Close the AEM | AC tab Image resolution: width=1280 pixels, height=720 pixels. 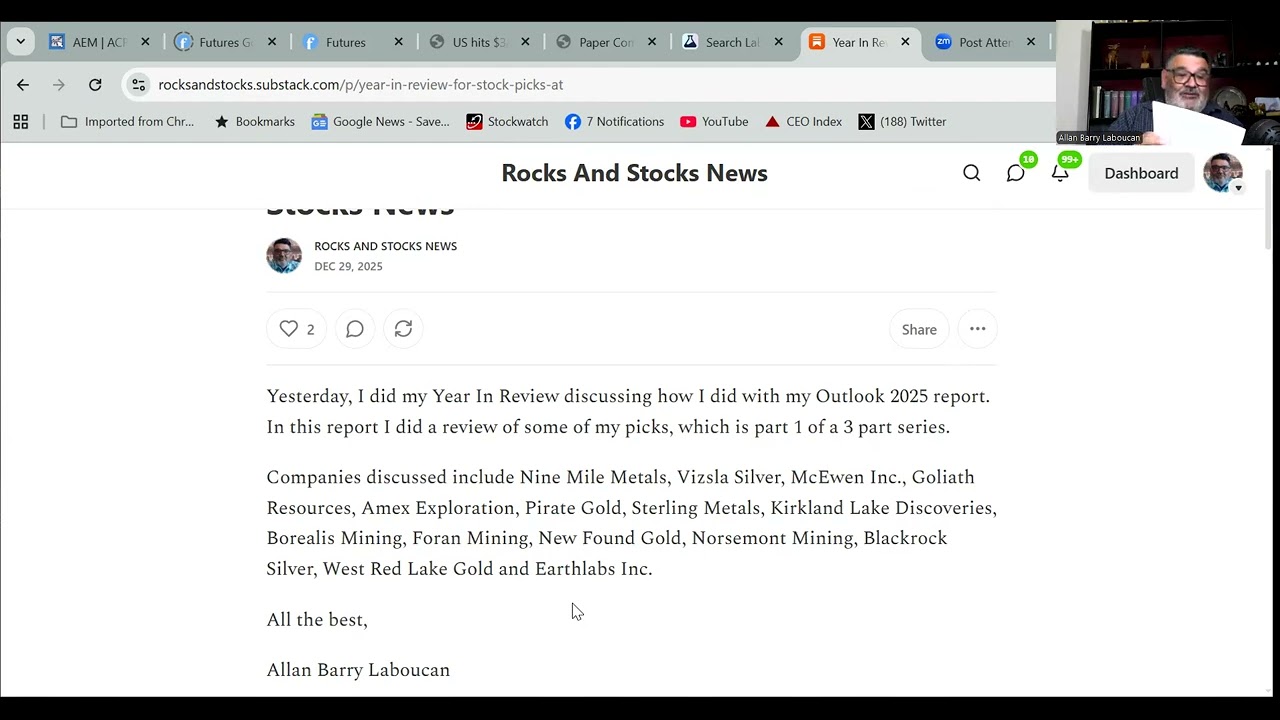point(145,42)
